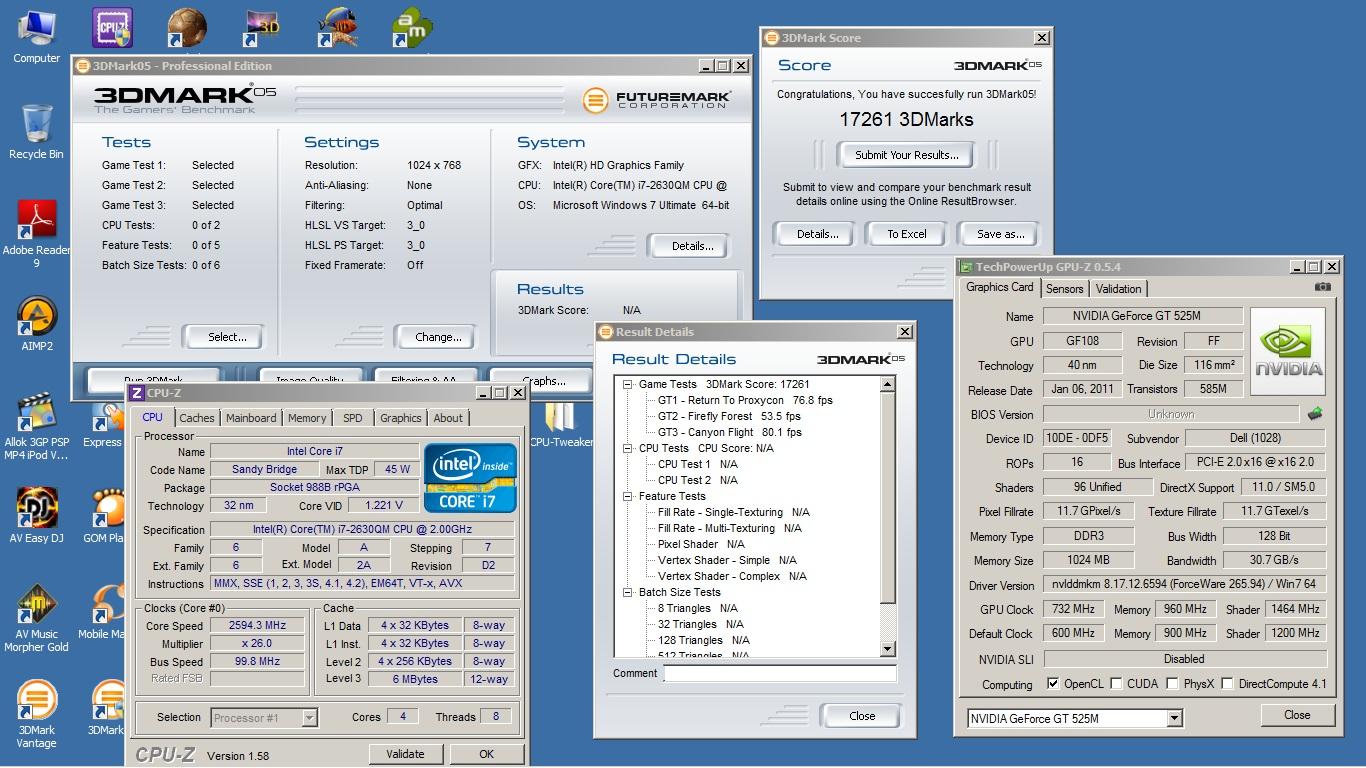Screen dimensions: 1366x768
Task: Click the 3DMark Score title bar icon
Action: pos(771,38)
